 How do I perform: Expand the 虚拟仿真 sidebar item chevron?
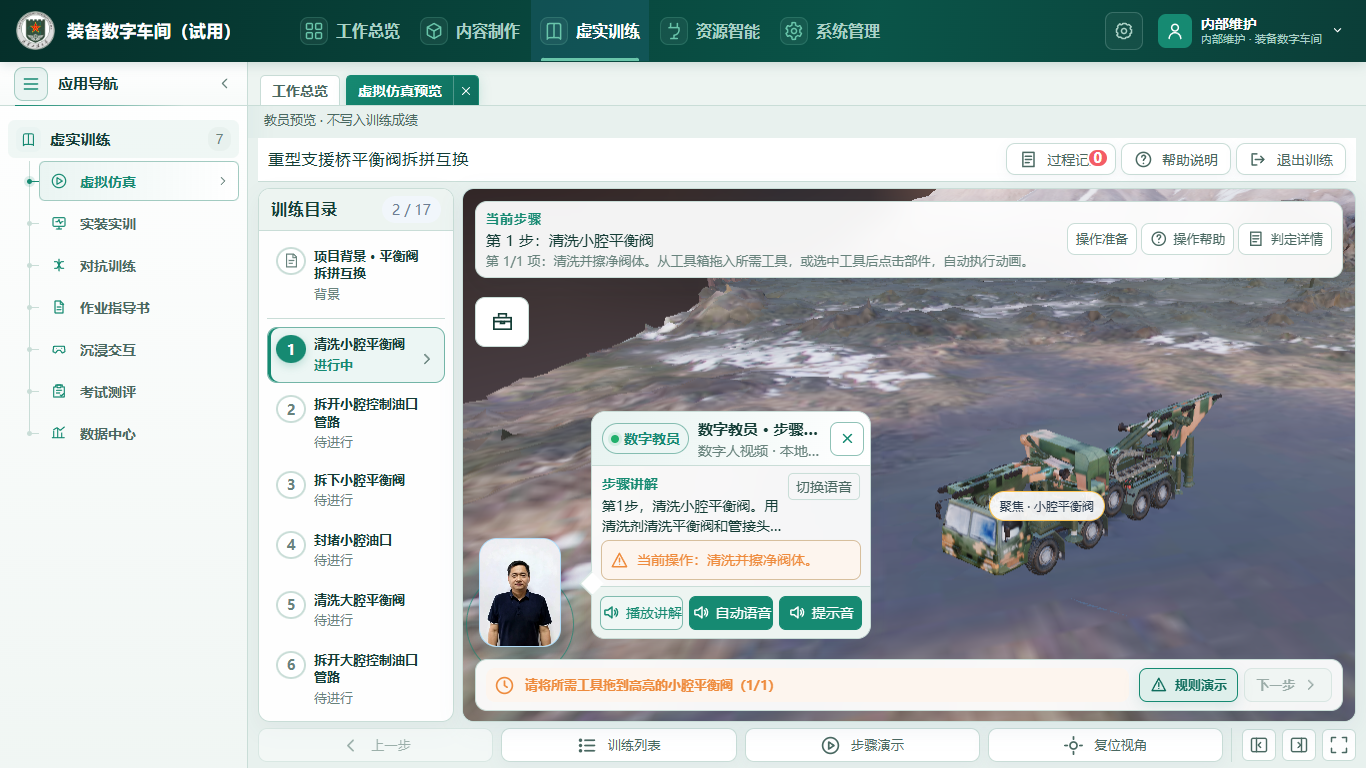point(223,181)
